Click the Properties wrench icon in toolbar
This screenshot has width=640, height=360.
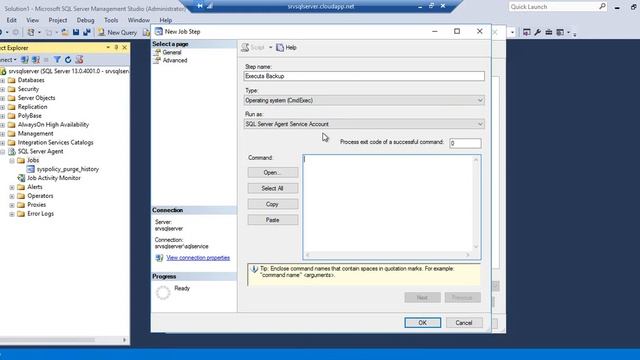tap(538, 32)
